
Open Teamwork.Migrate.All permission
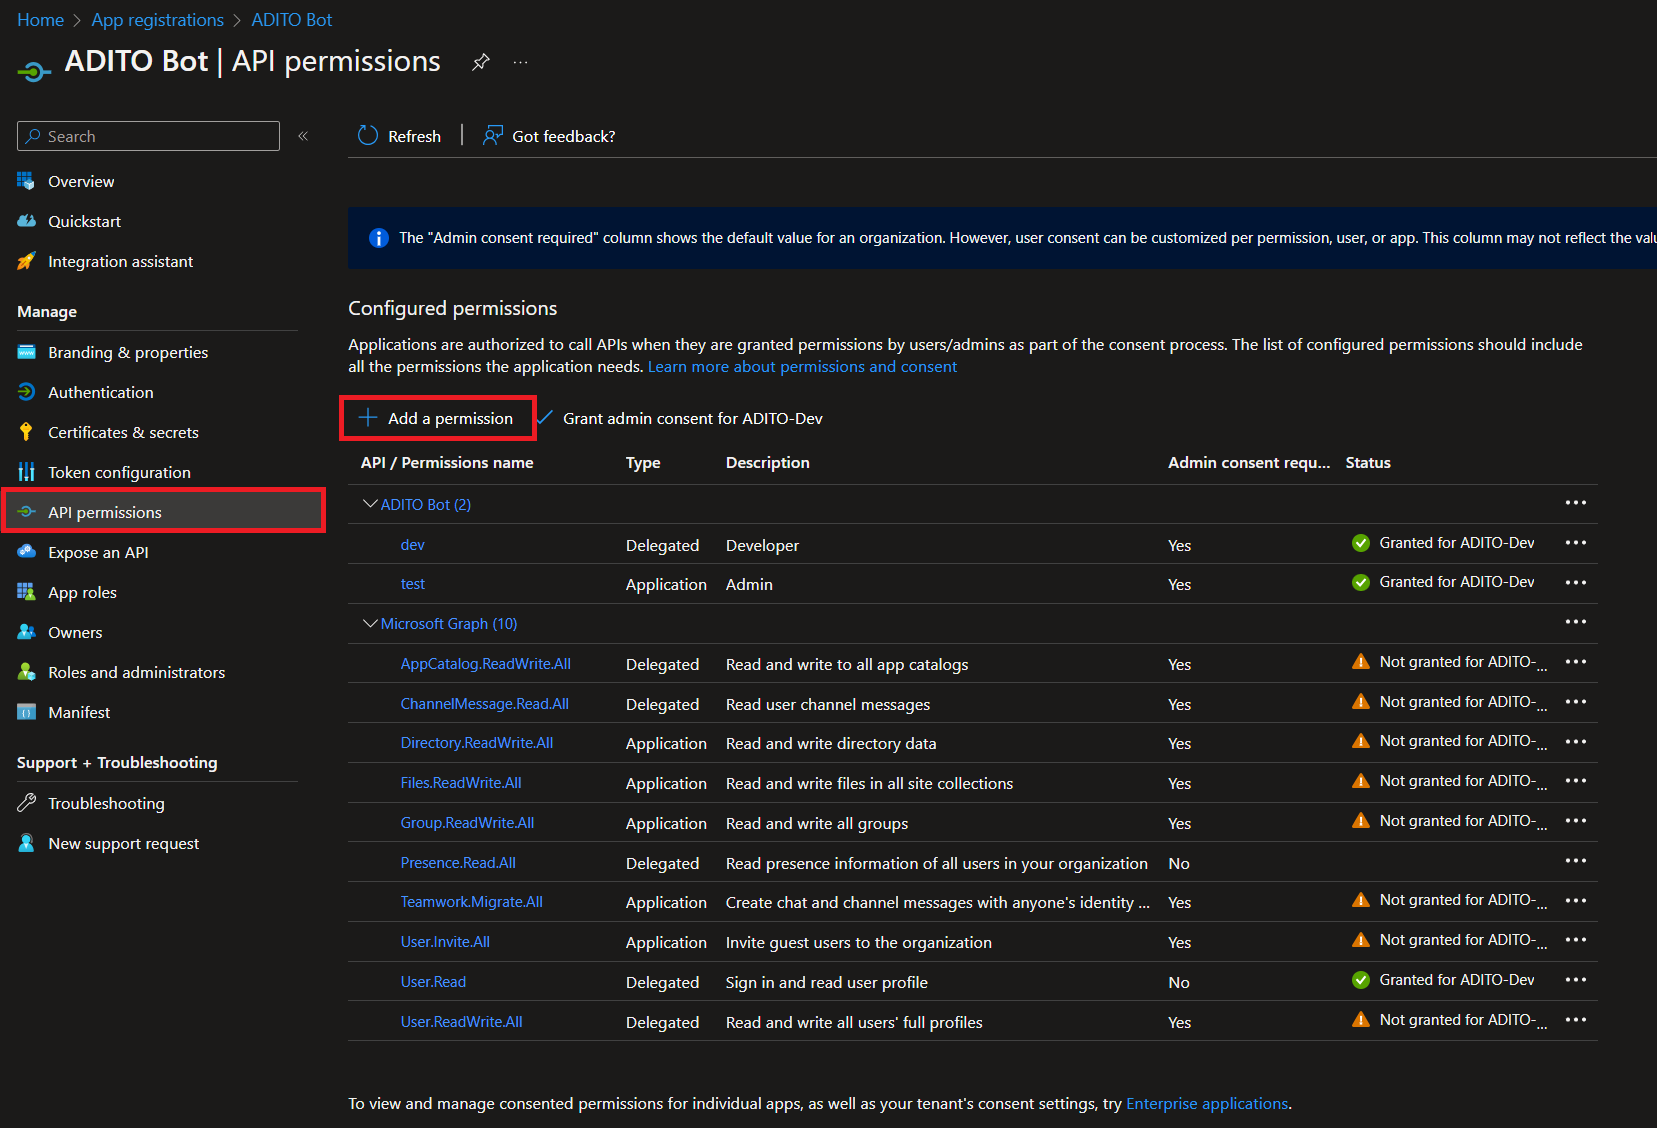click(x=471, y=902)
